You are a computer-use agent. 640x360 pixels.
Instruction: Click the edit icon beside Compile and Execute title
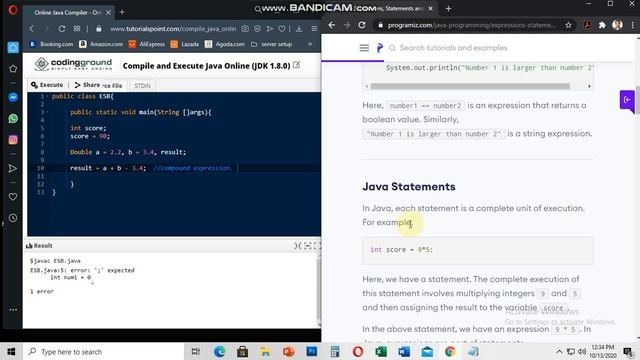[x=297, y=65]
